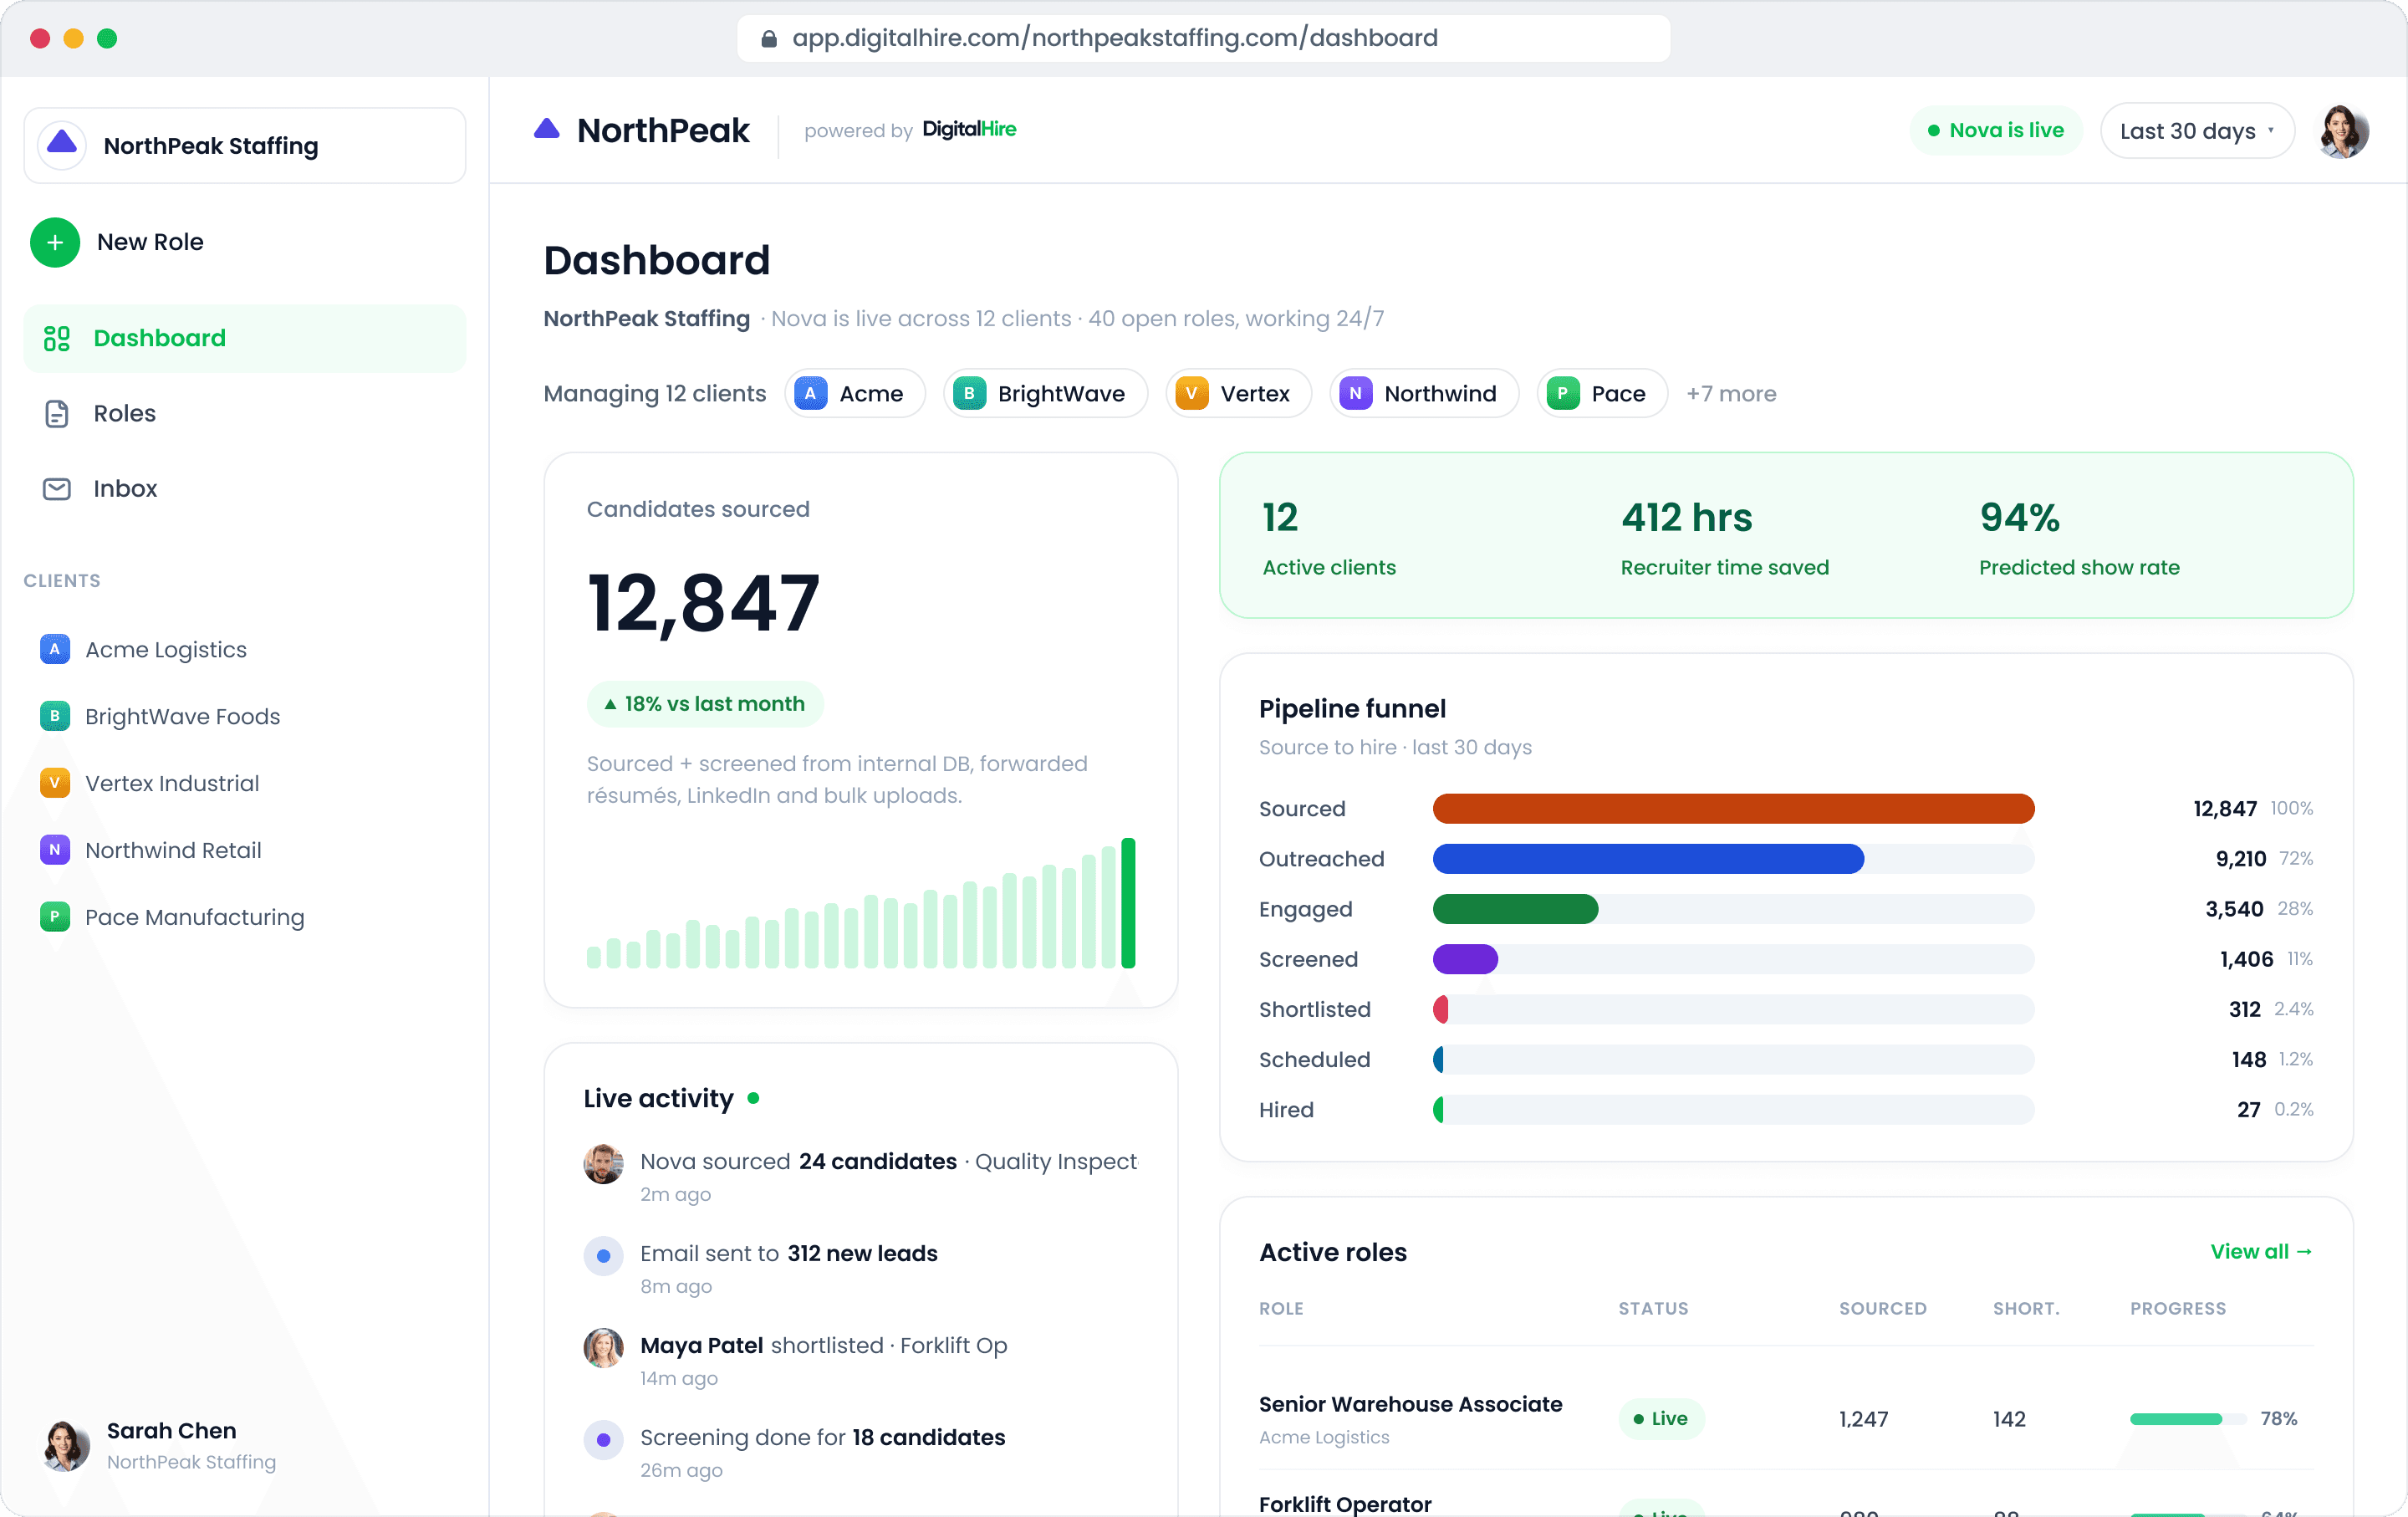Image resolution: width=2408 pixels, height=1517 pixels.
Task: Click the NorthPeak Staffing triangle logo in sidebar
Action: tap(62, 144)
